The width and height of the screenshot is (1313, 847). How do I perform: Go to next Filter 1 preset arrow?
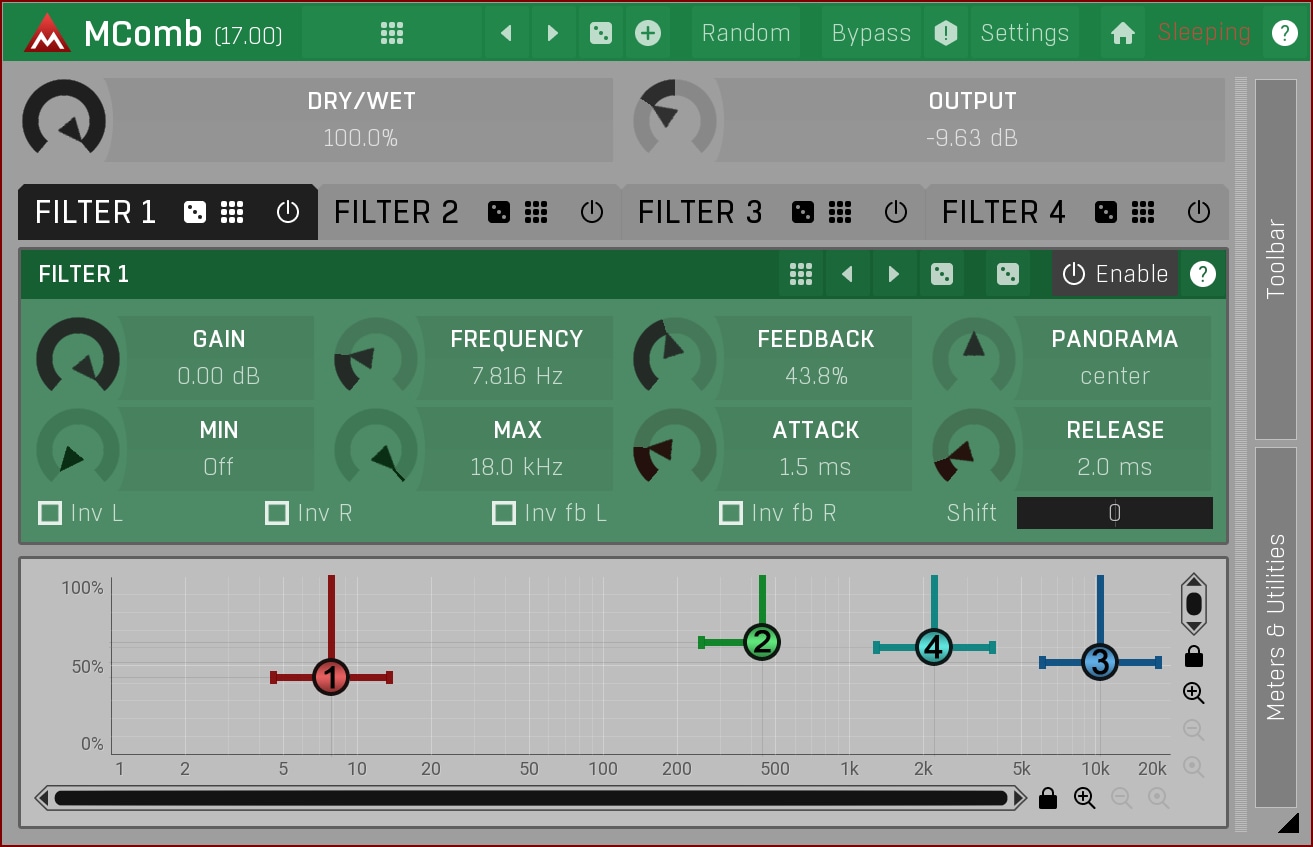tap(894, 274)
